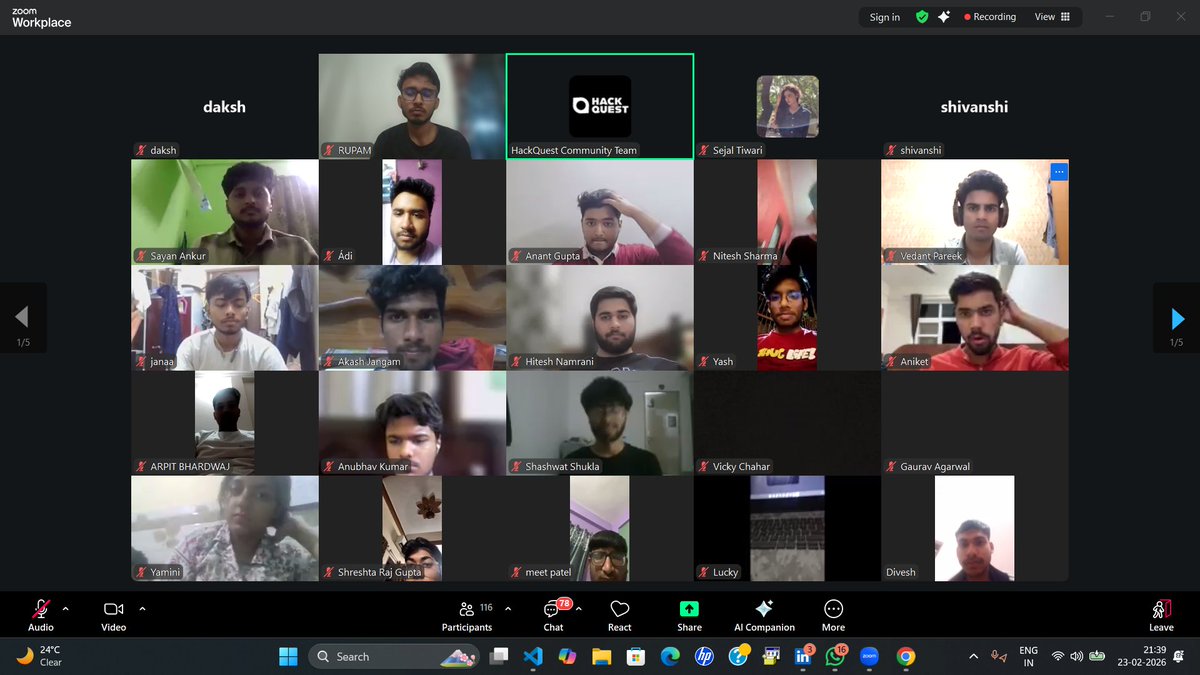Open the Windows Start menu

coord(288,656)
